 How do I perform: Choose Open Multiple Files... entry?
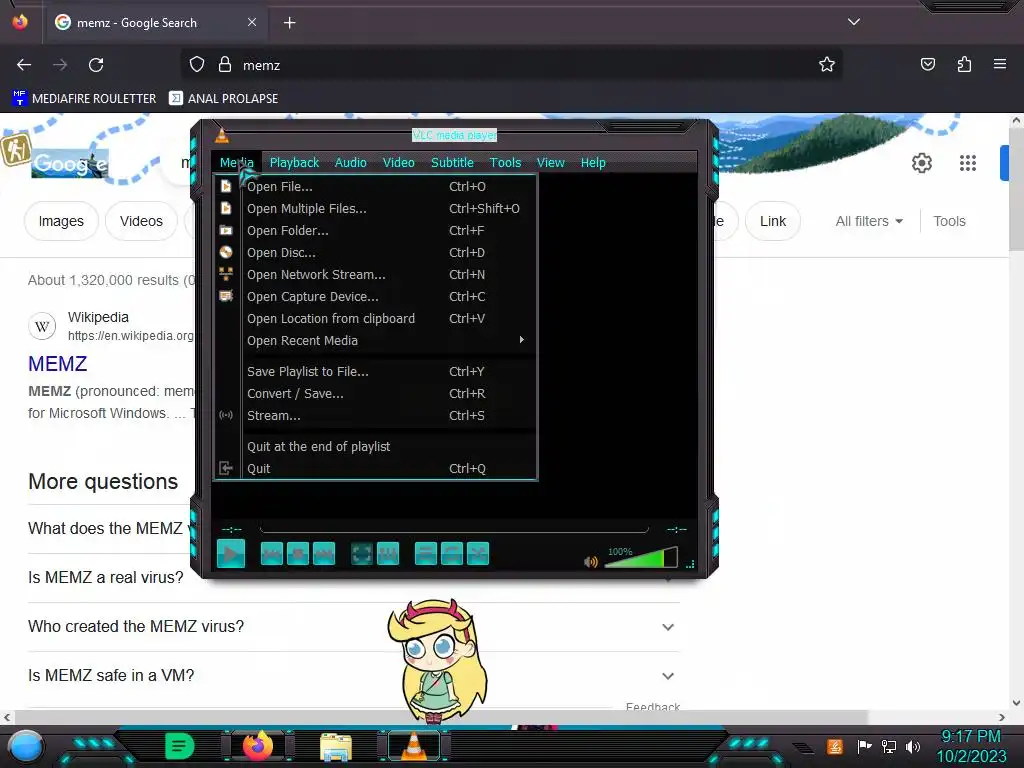[x=376, y=208]
